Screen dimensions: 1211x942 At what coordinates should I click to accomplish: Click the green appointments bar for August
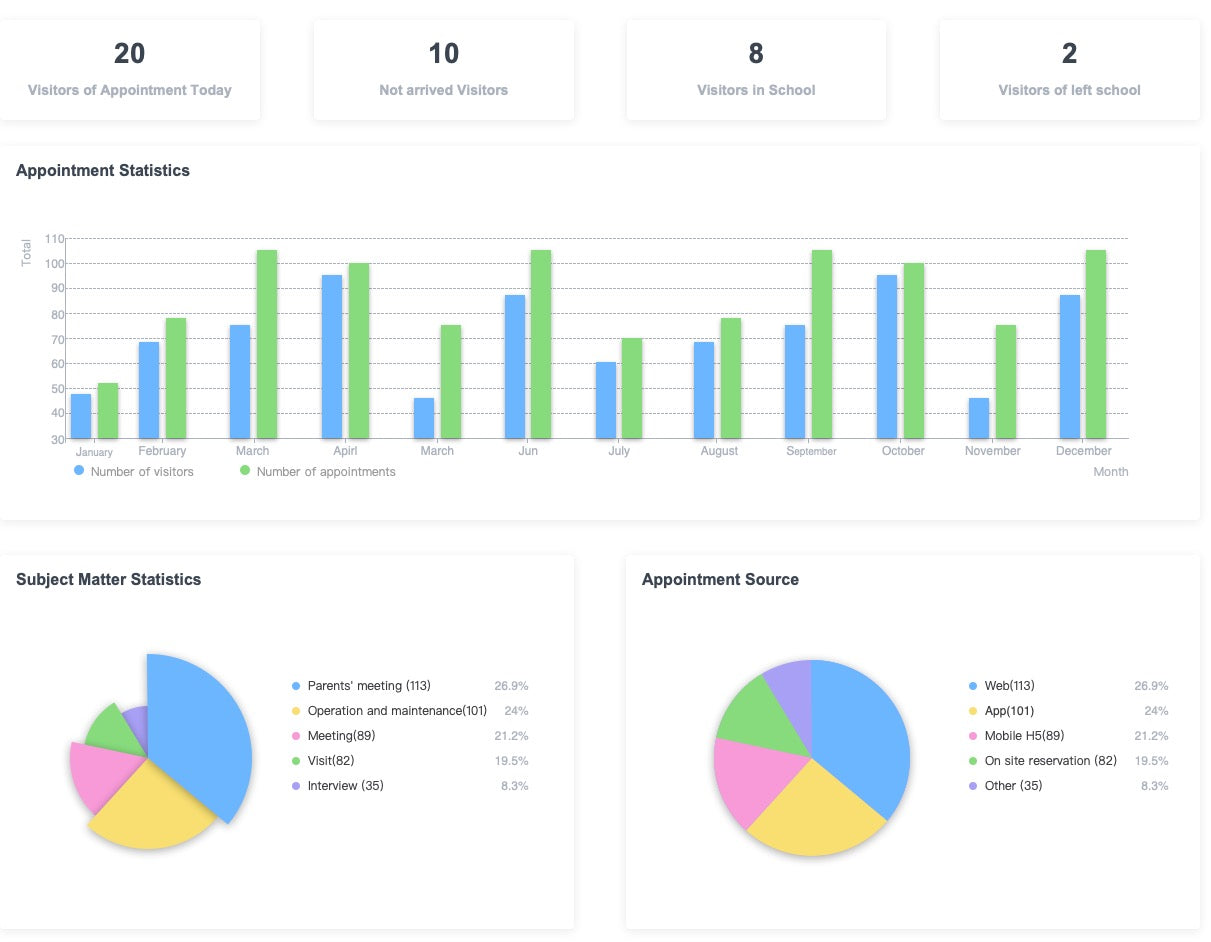tap(731, 378)
